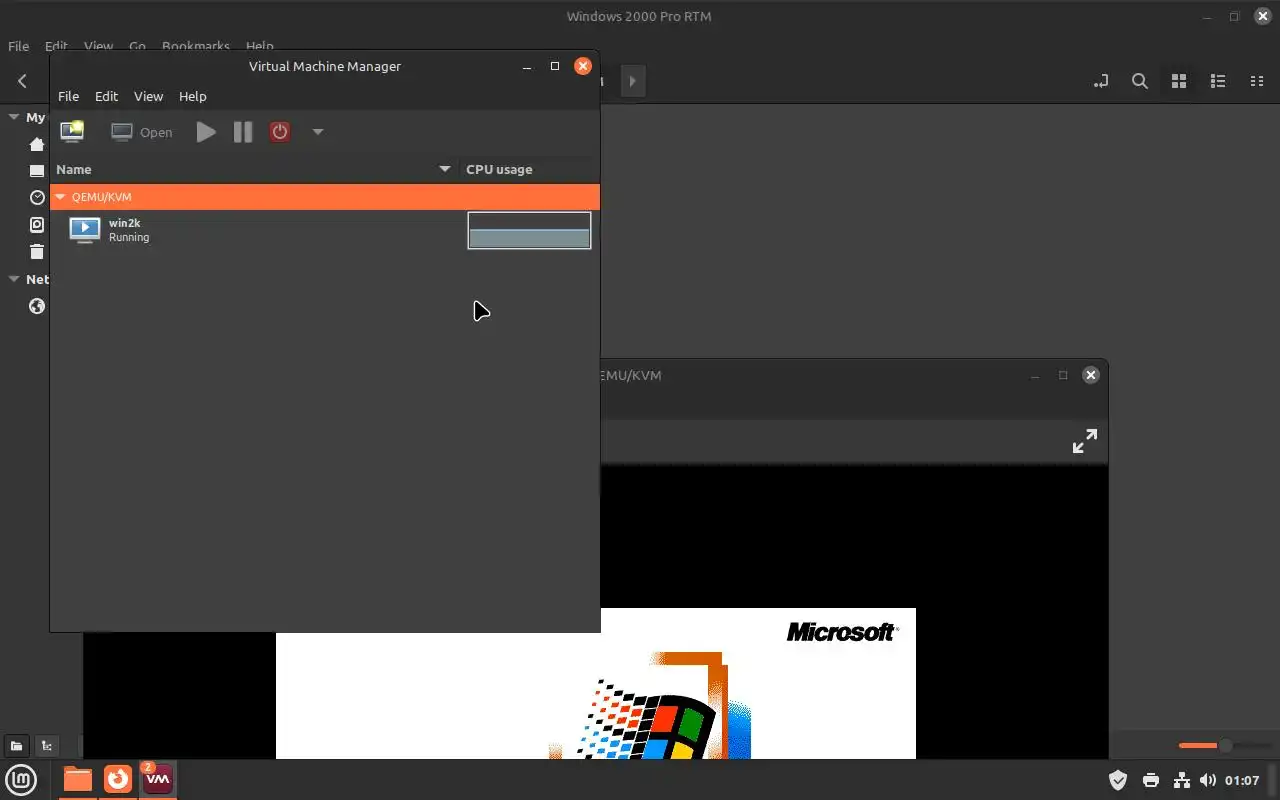Screen dimensions: 1280x800
Task: Switch file manager to compact view
Action: click(x=1257, y=81)
